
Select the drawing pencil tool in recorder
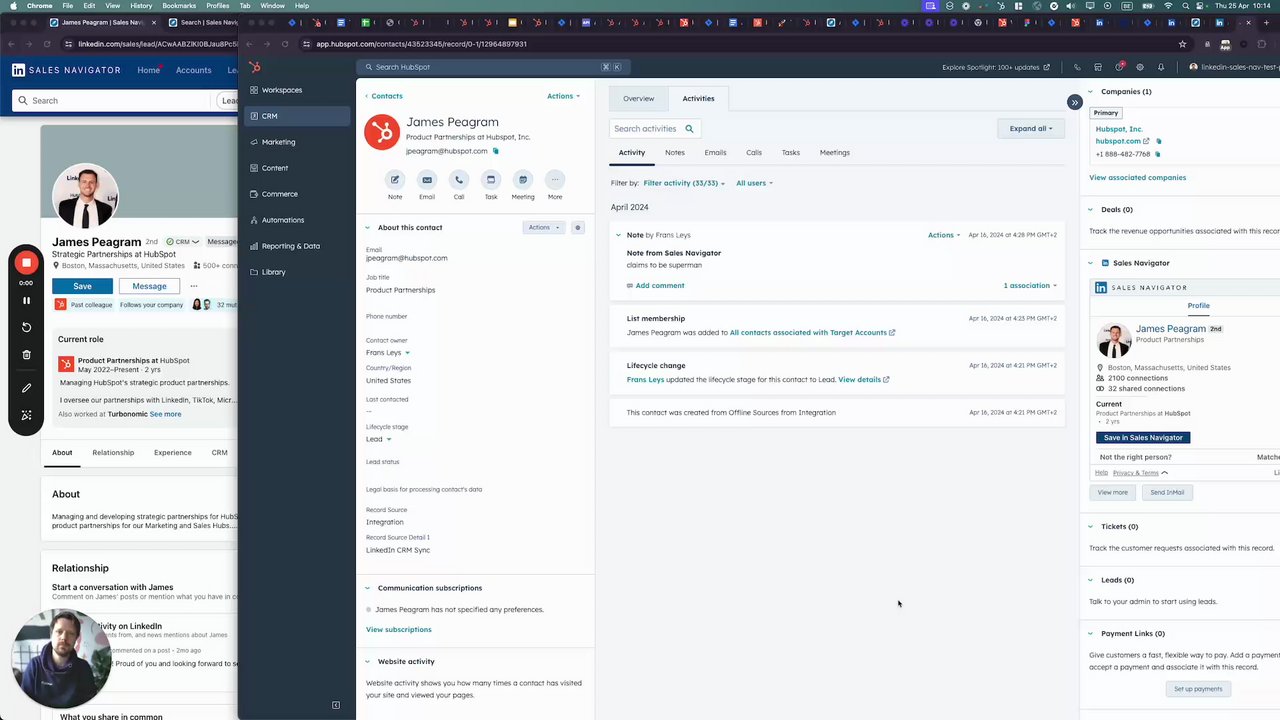pyautogui.click(x=27, y=388)
